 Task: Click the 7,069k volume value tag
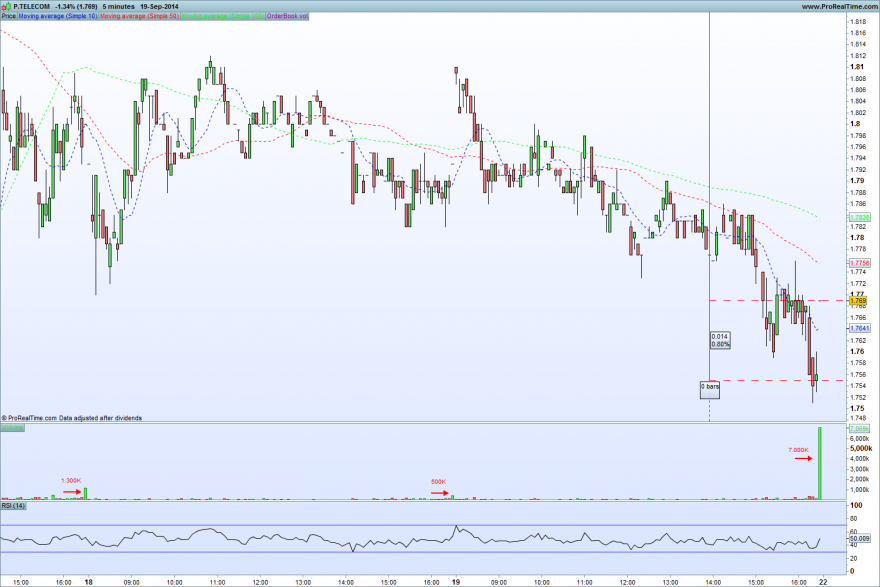click(859, 428)
